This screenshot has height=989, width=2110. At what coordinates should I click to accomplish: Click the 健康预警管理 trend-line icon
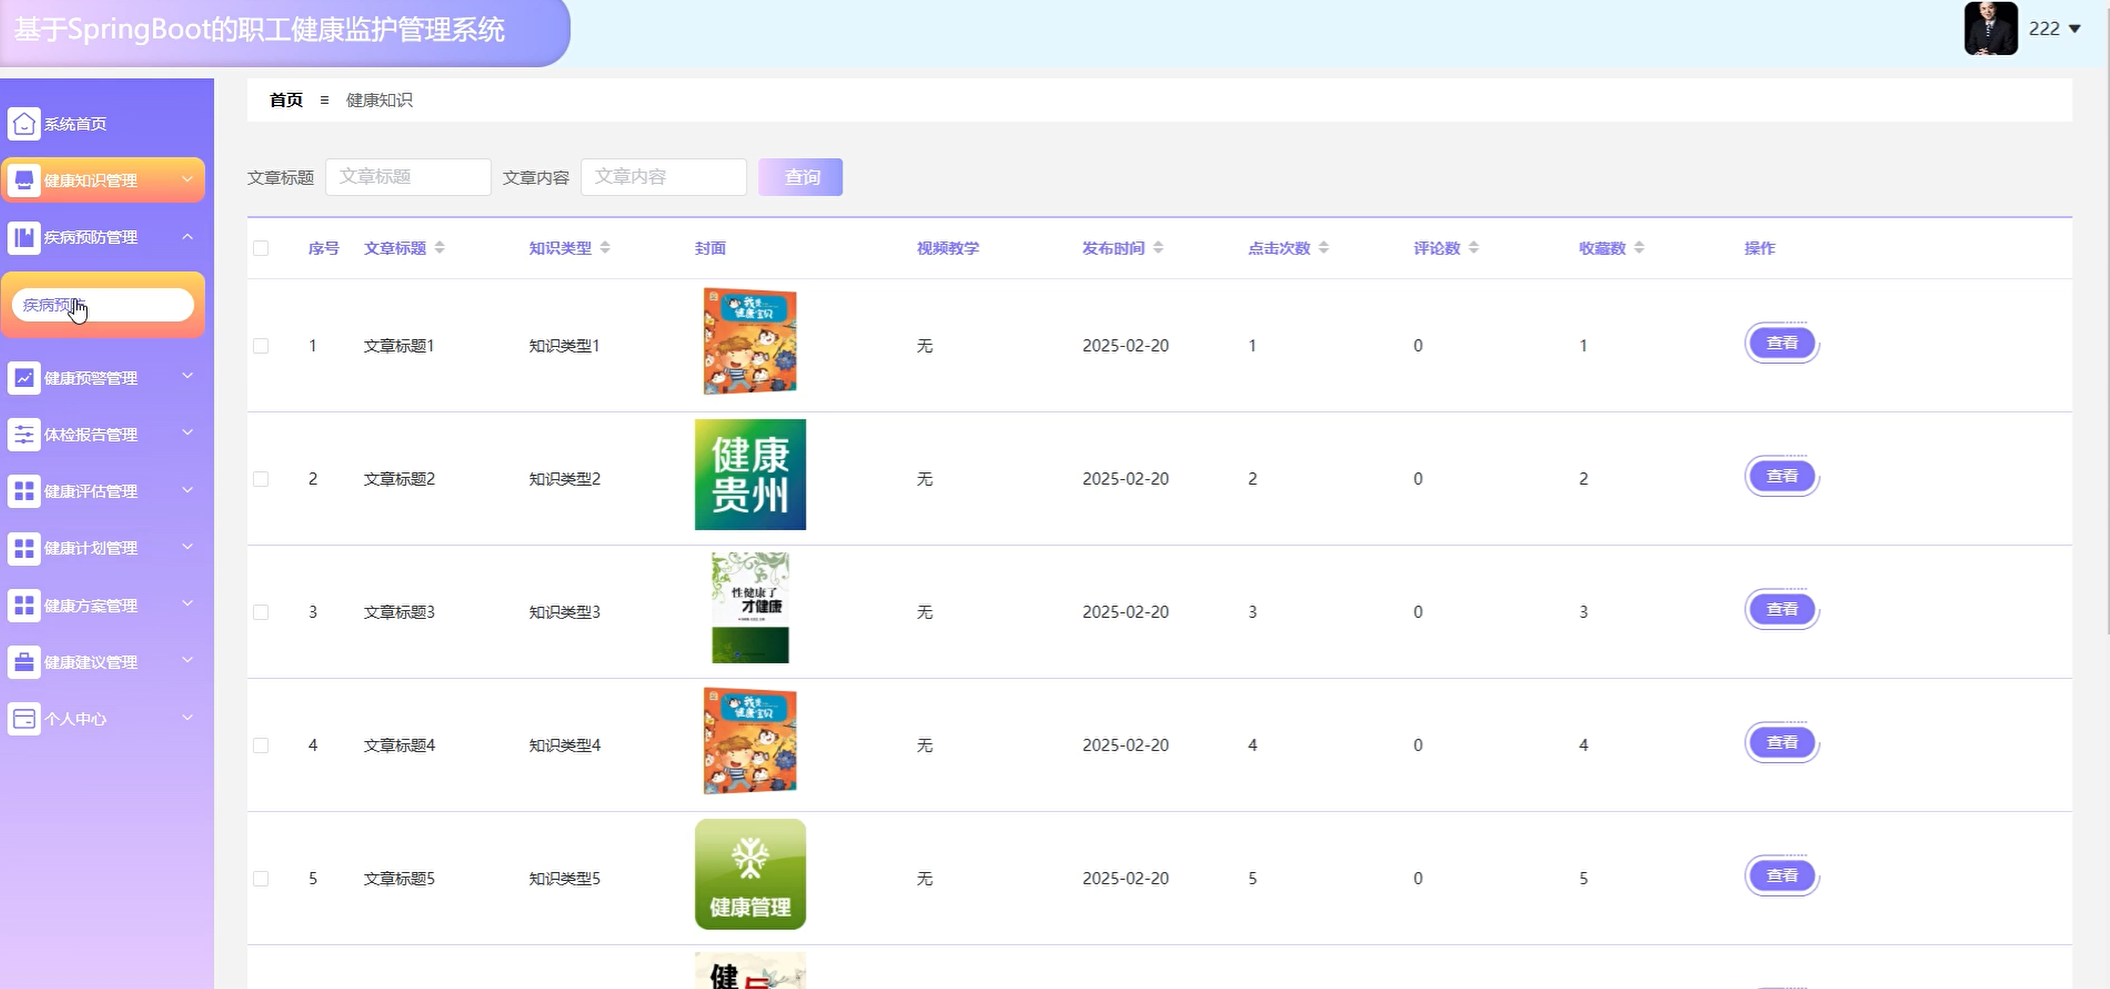[x=24, y=377]
